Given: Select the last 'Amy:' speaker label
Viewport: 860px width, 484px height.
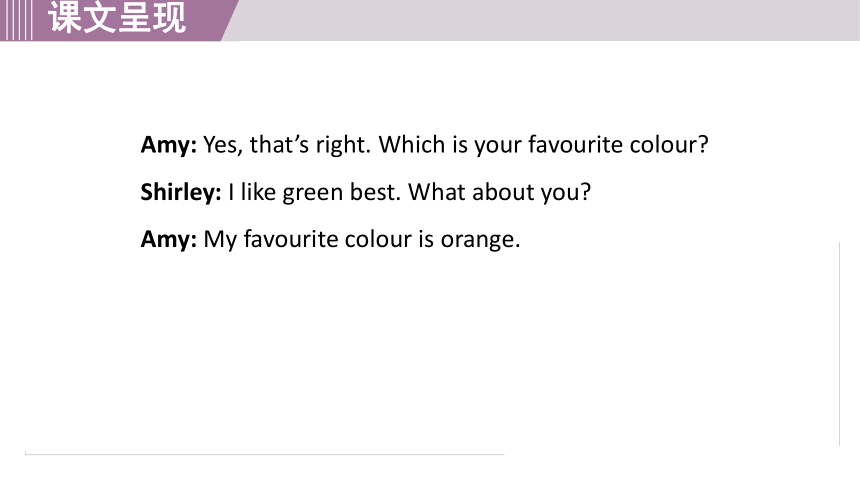Looking at the screenshot, I should 168,240.
